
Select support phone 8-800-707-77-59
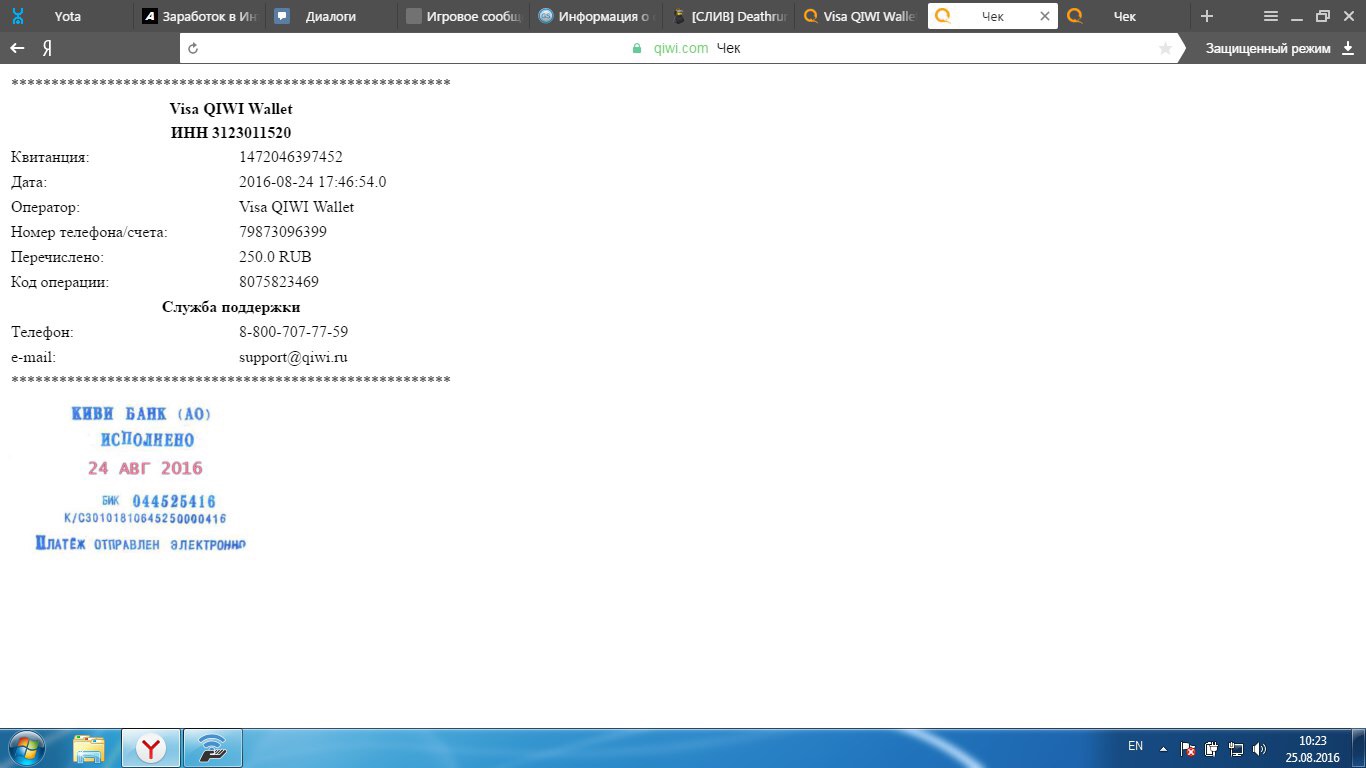[x=293, y=332]
